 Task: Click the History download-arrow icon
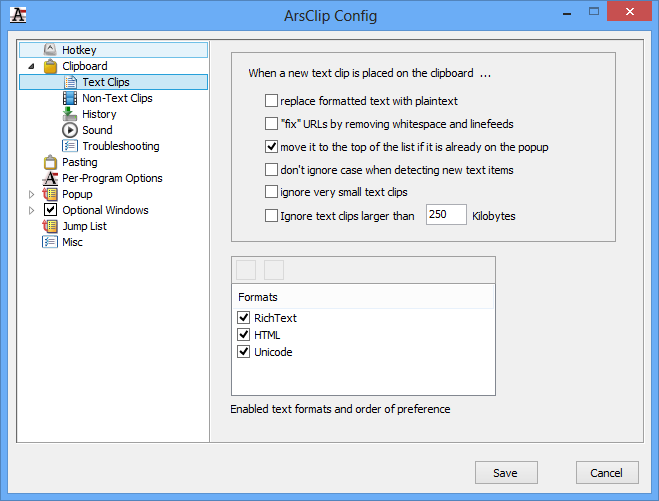click(x=70, y=114)
